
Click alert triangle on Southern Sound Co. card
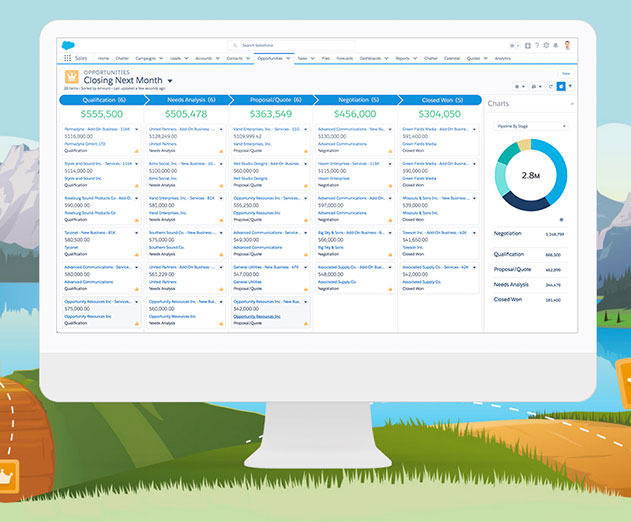(221, 255)
